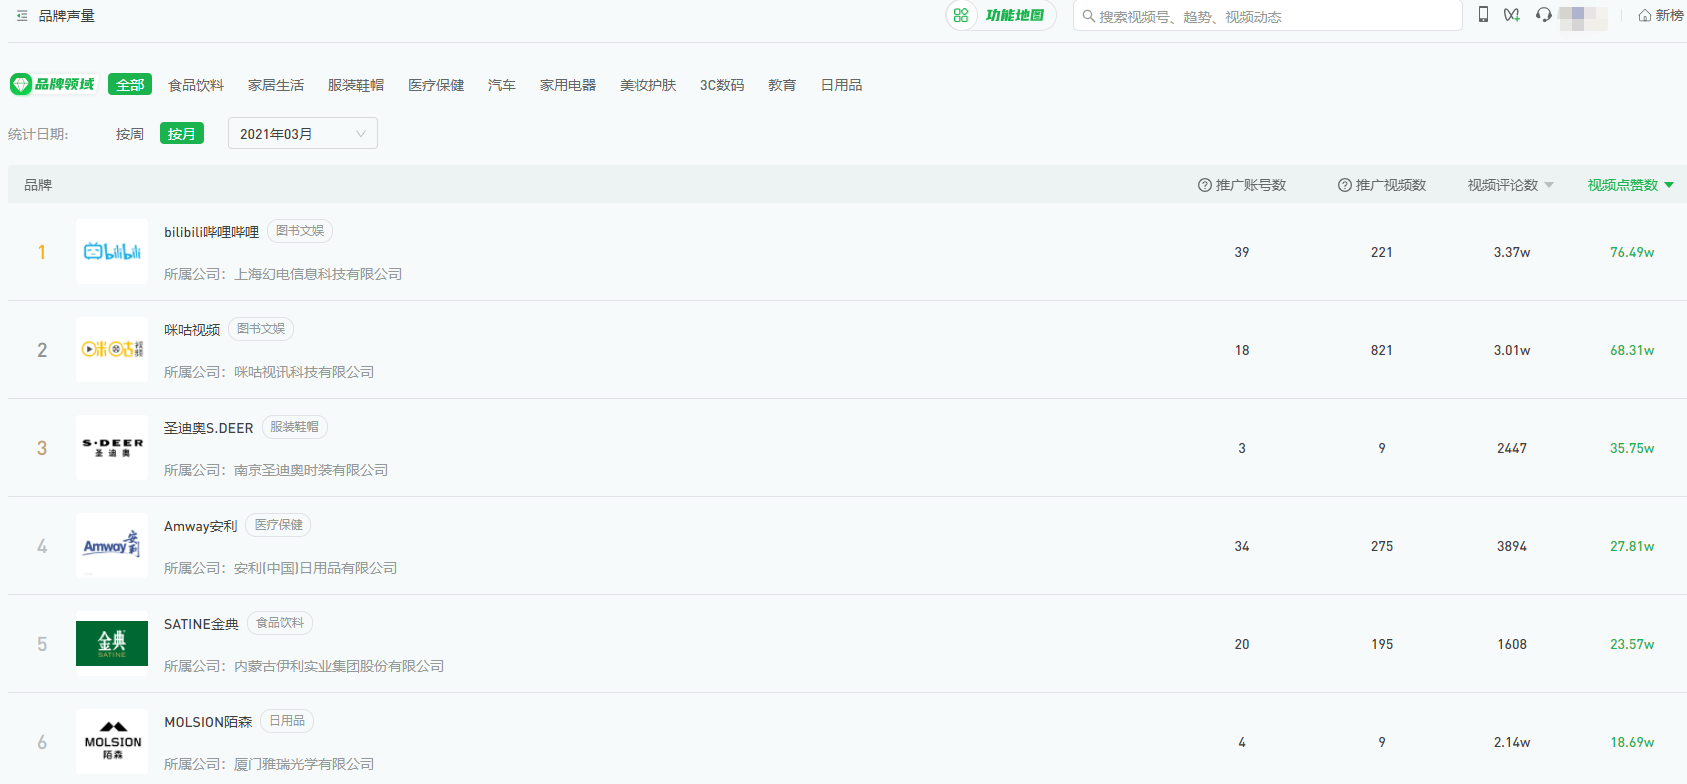Click 食品饮料 tag beside SATINE金典
1687x784 pixels.
pos(280,623)
